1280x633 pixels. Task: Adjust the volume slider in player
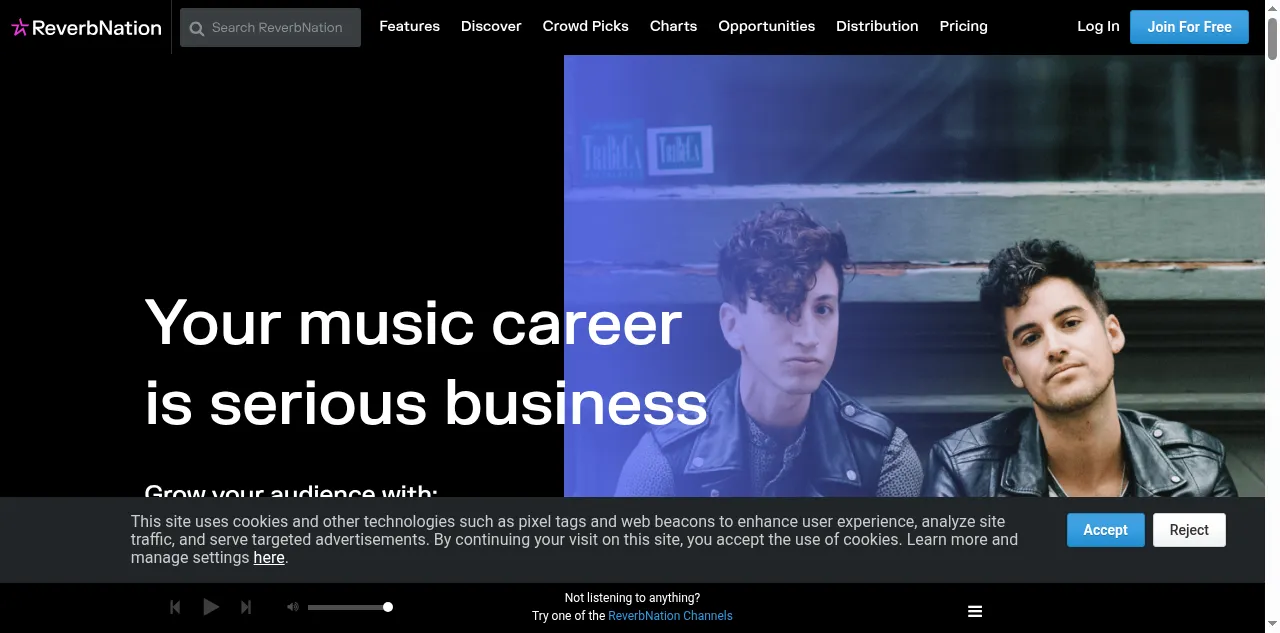click(x=349, y=607)
